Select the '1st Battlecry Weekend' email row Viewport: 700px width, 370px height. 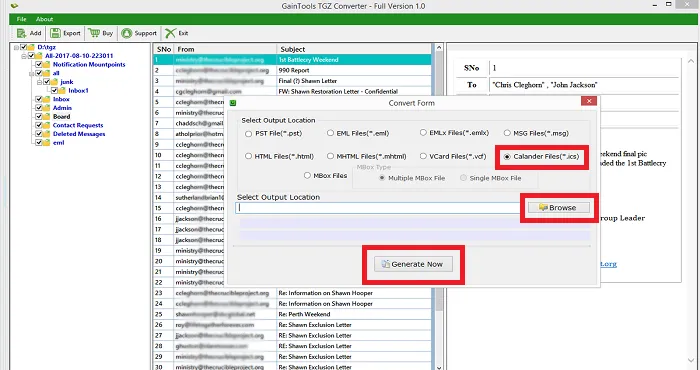292,60
